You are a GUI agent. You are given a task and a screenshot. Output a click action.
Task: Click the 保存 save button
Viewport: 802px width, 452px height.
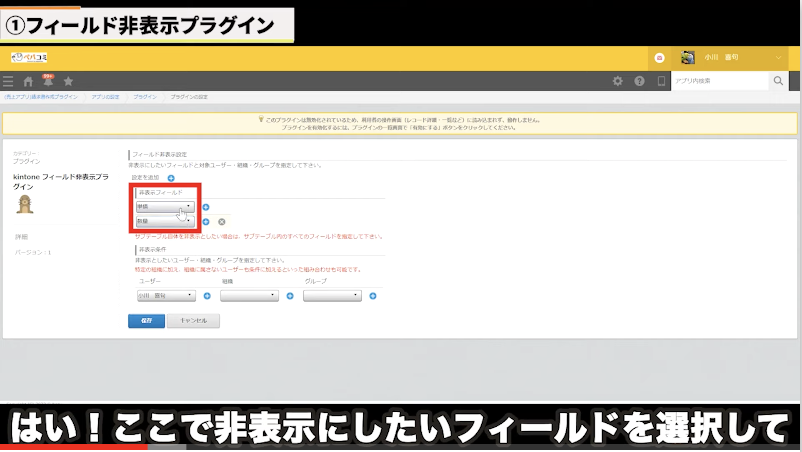pyautogui.click(x=146, y=321)
